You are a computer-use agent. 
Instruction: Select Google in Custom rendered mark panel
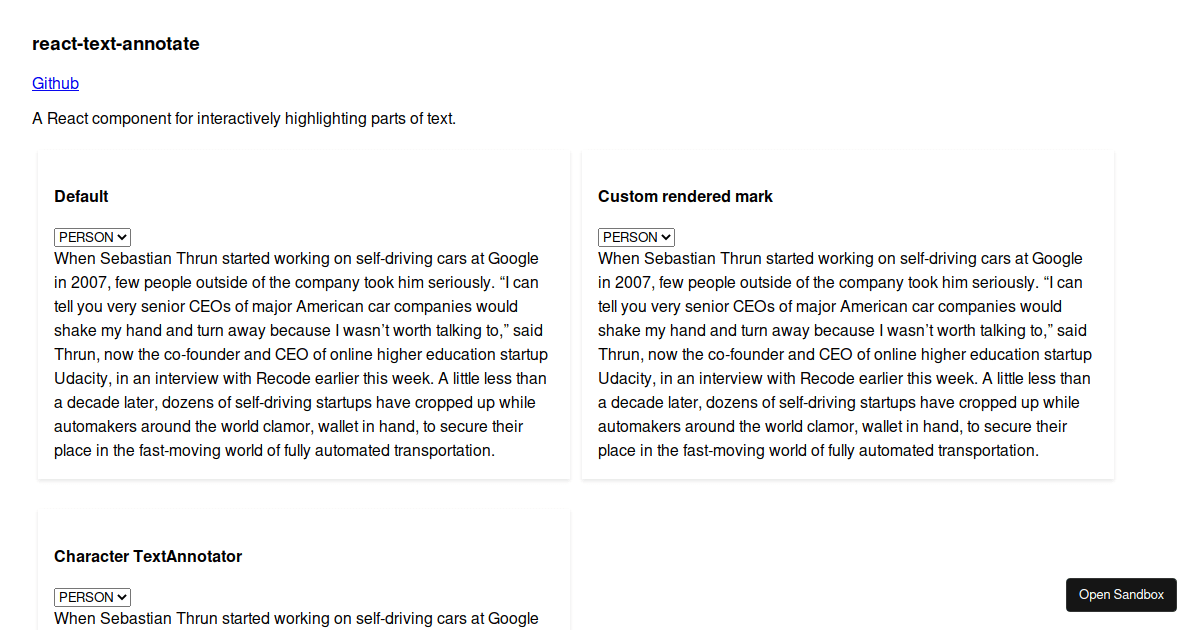pyautogui.click(x=1057, y=259)
